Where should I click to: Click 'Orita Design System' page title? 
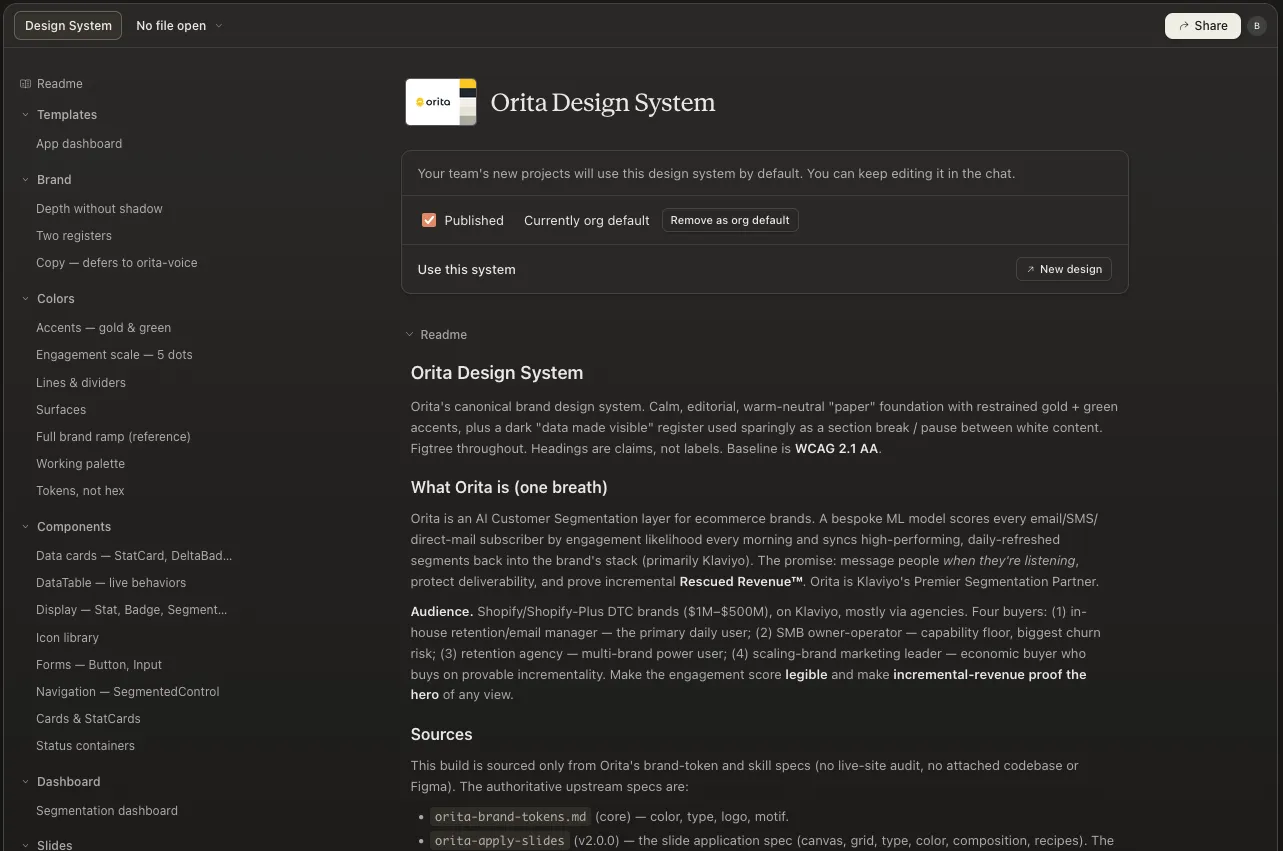[x=603, y=103]
